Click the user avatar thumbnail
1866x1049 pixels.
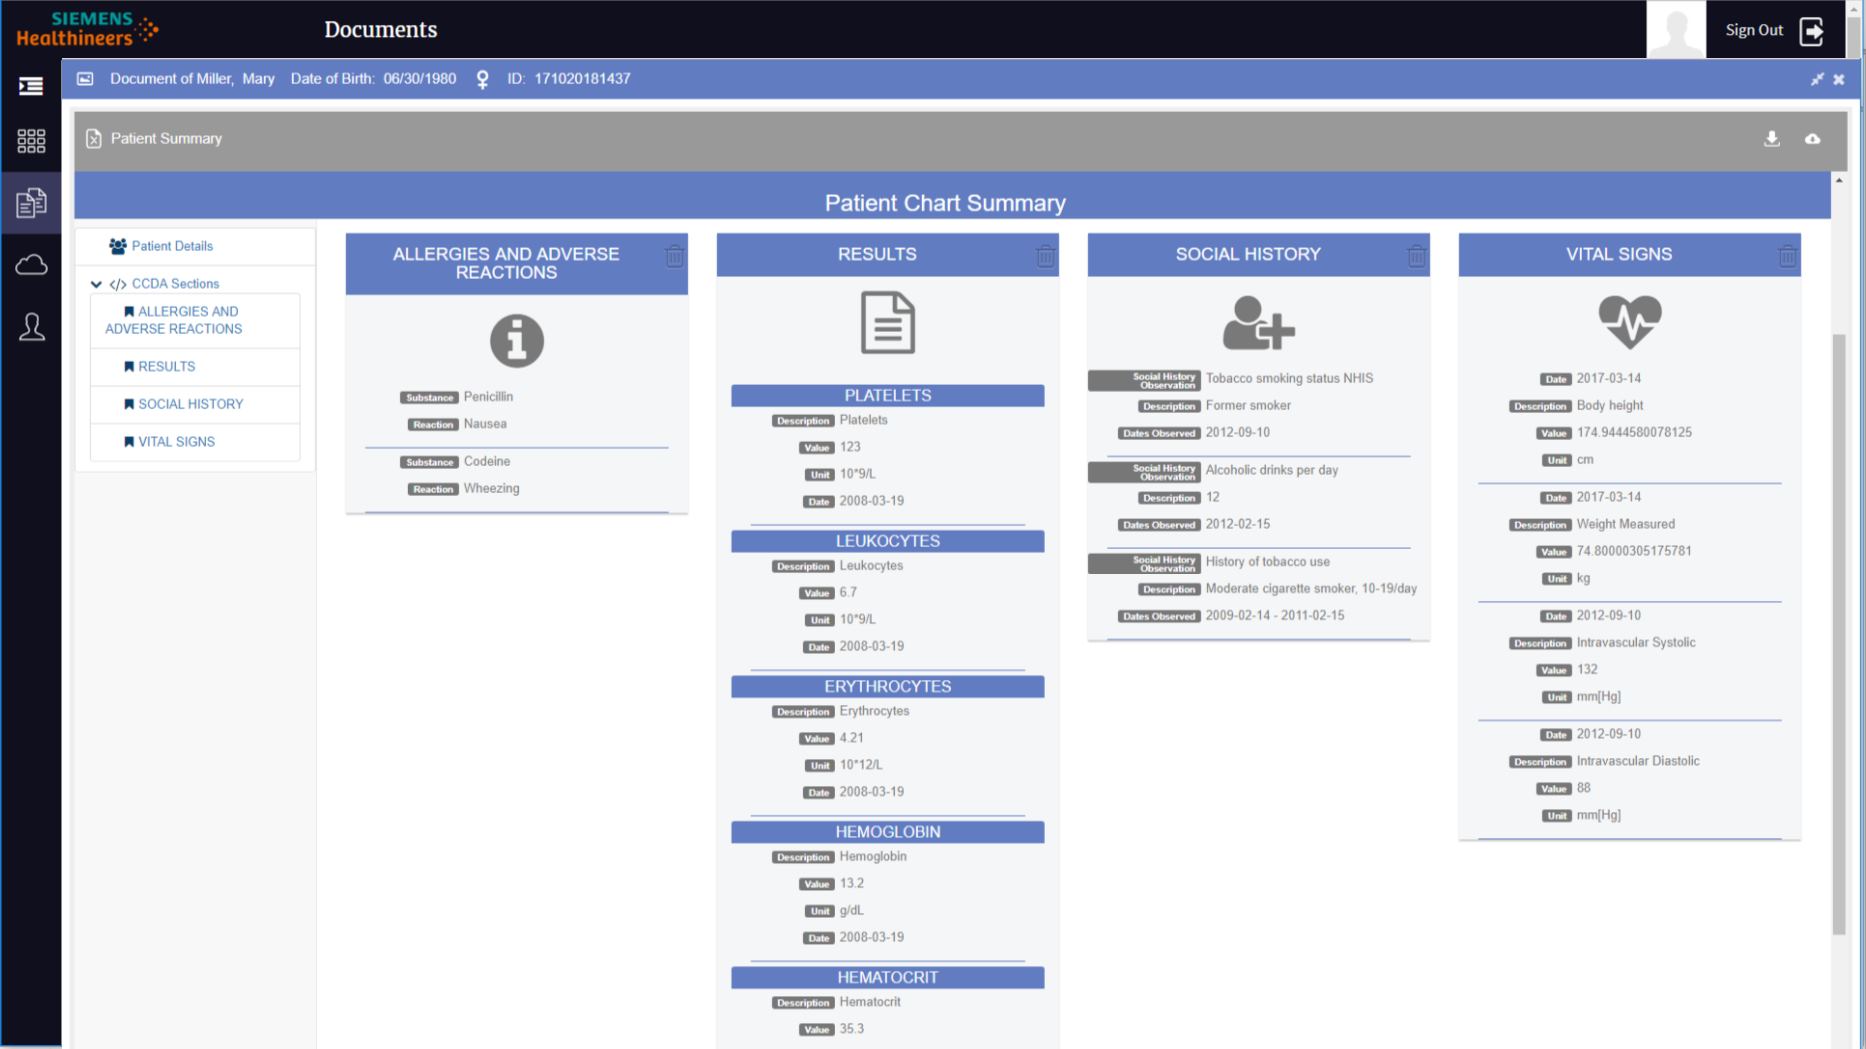click(1675, 30)
